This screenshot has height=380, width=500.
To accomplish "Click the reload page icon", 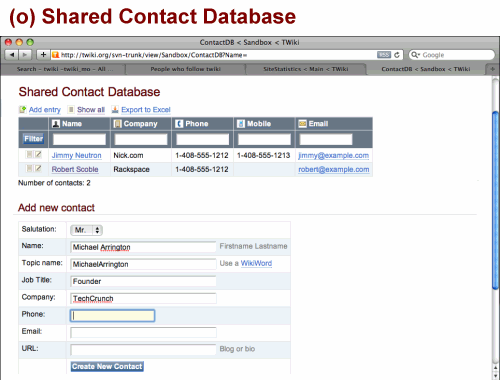I will point(397,55).
